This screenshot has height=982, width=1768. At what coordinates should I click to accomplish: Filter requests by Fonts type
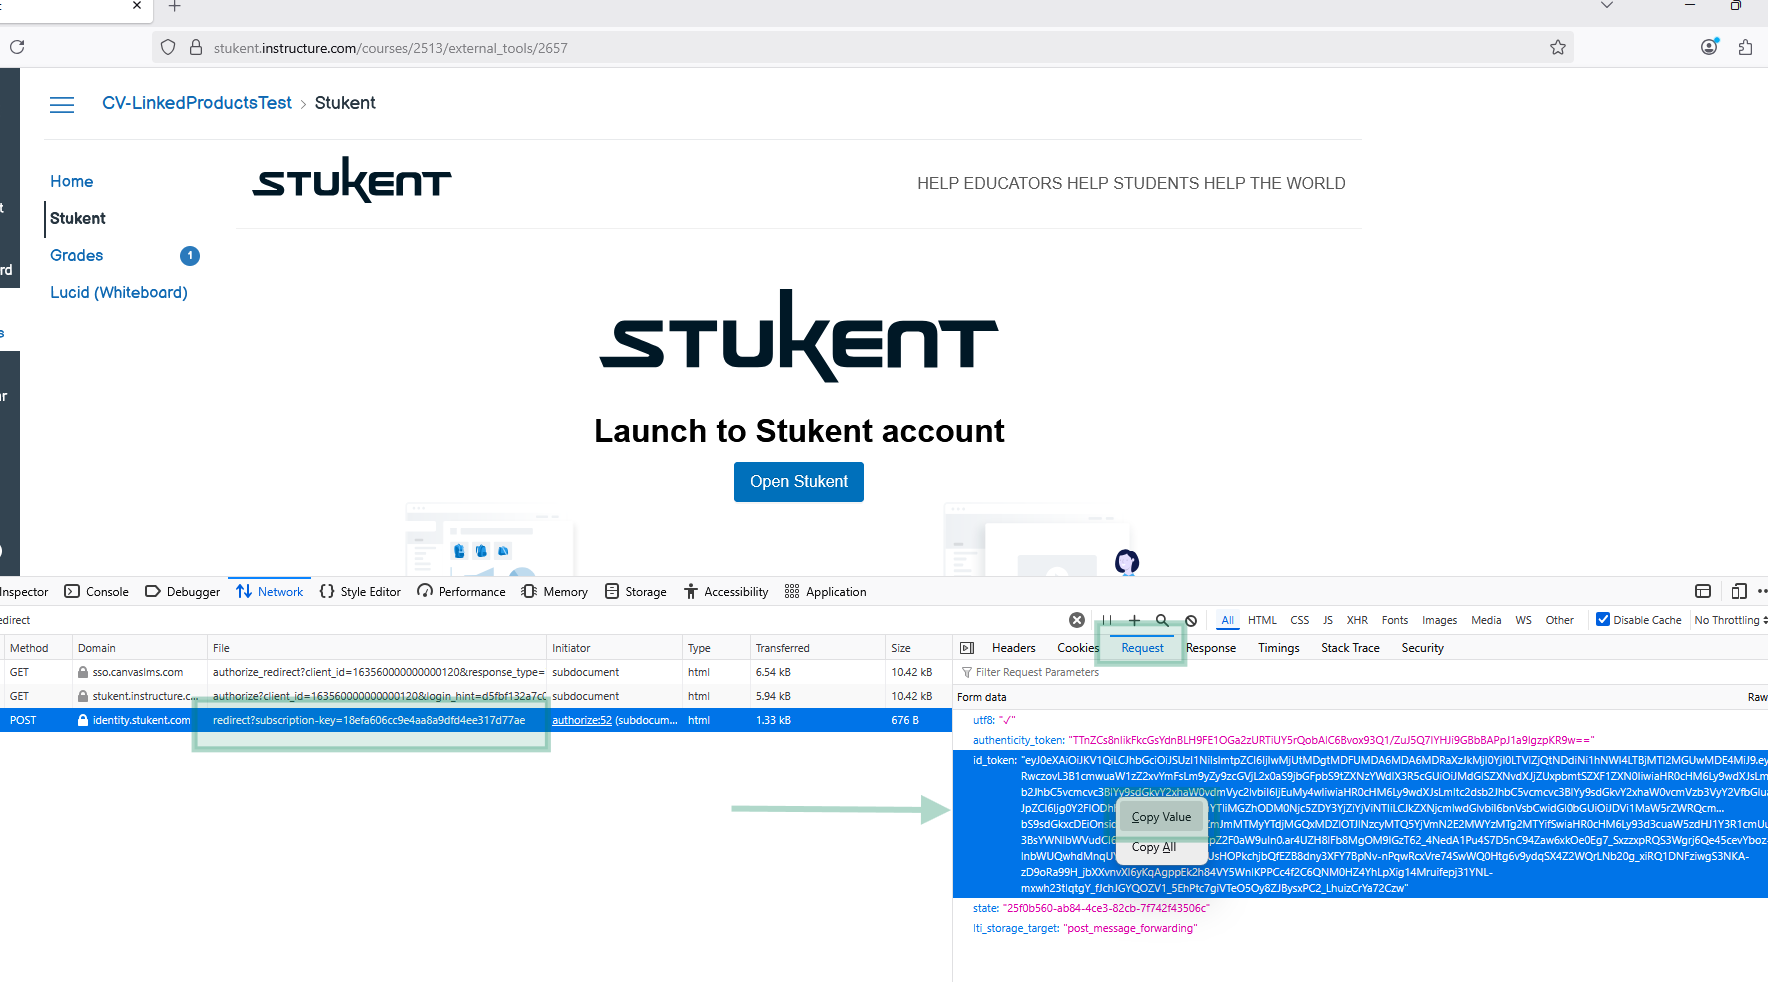1394,620
